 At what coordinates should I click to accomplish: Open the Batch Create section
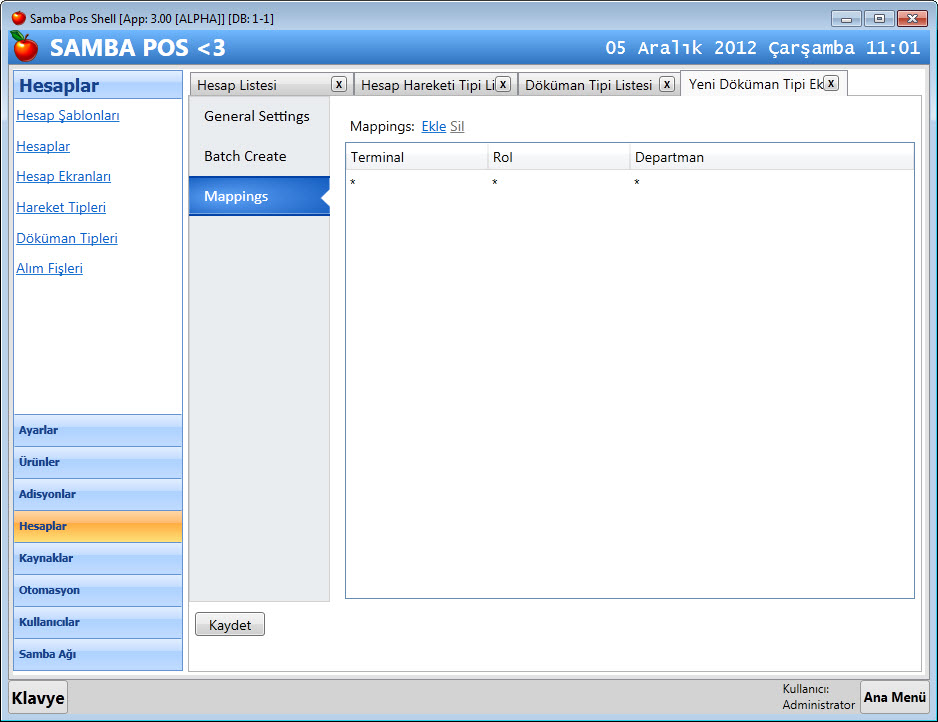[245, 156]
